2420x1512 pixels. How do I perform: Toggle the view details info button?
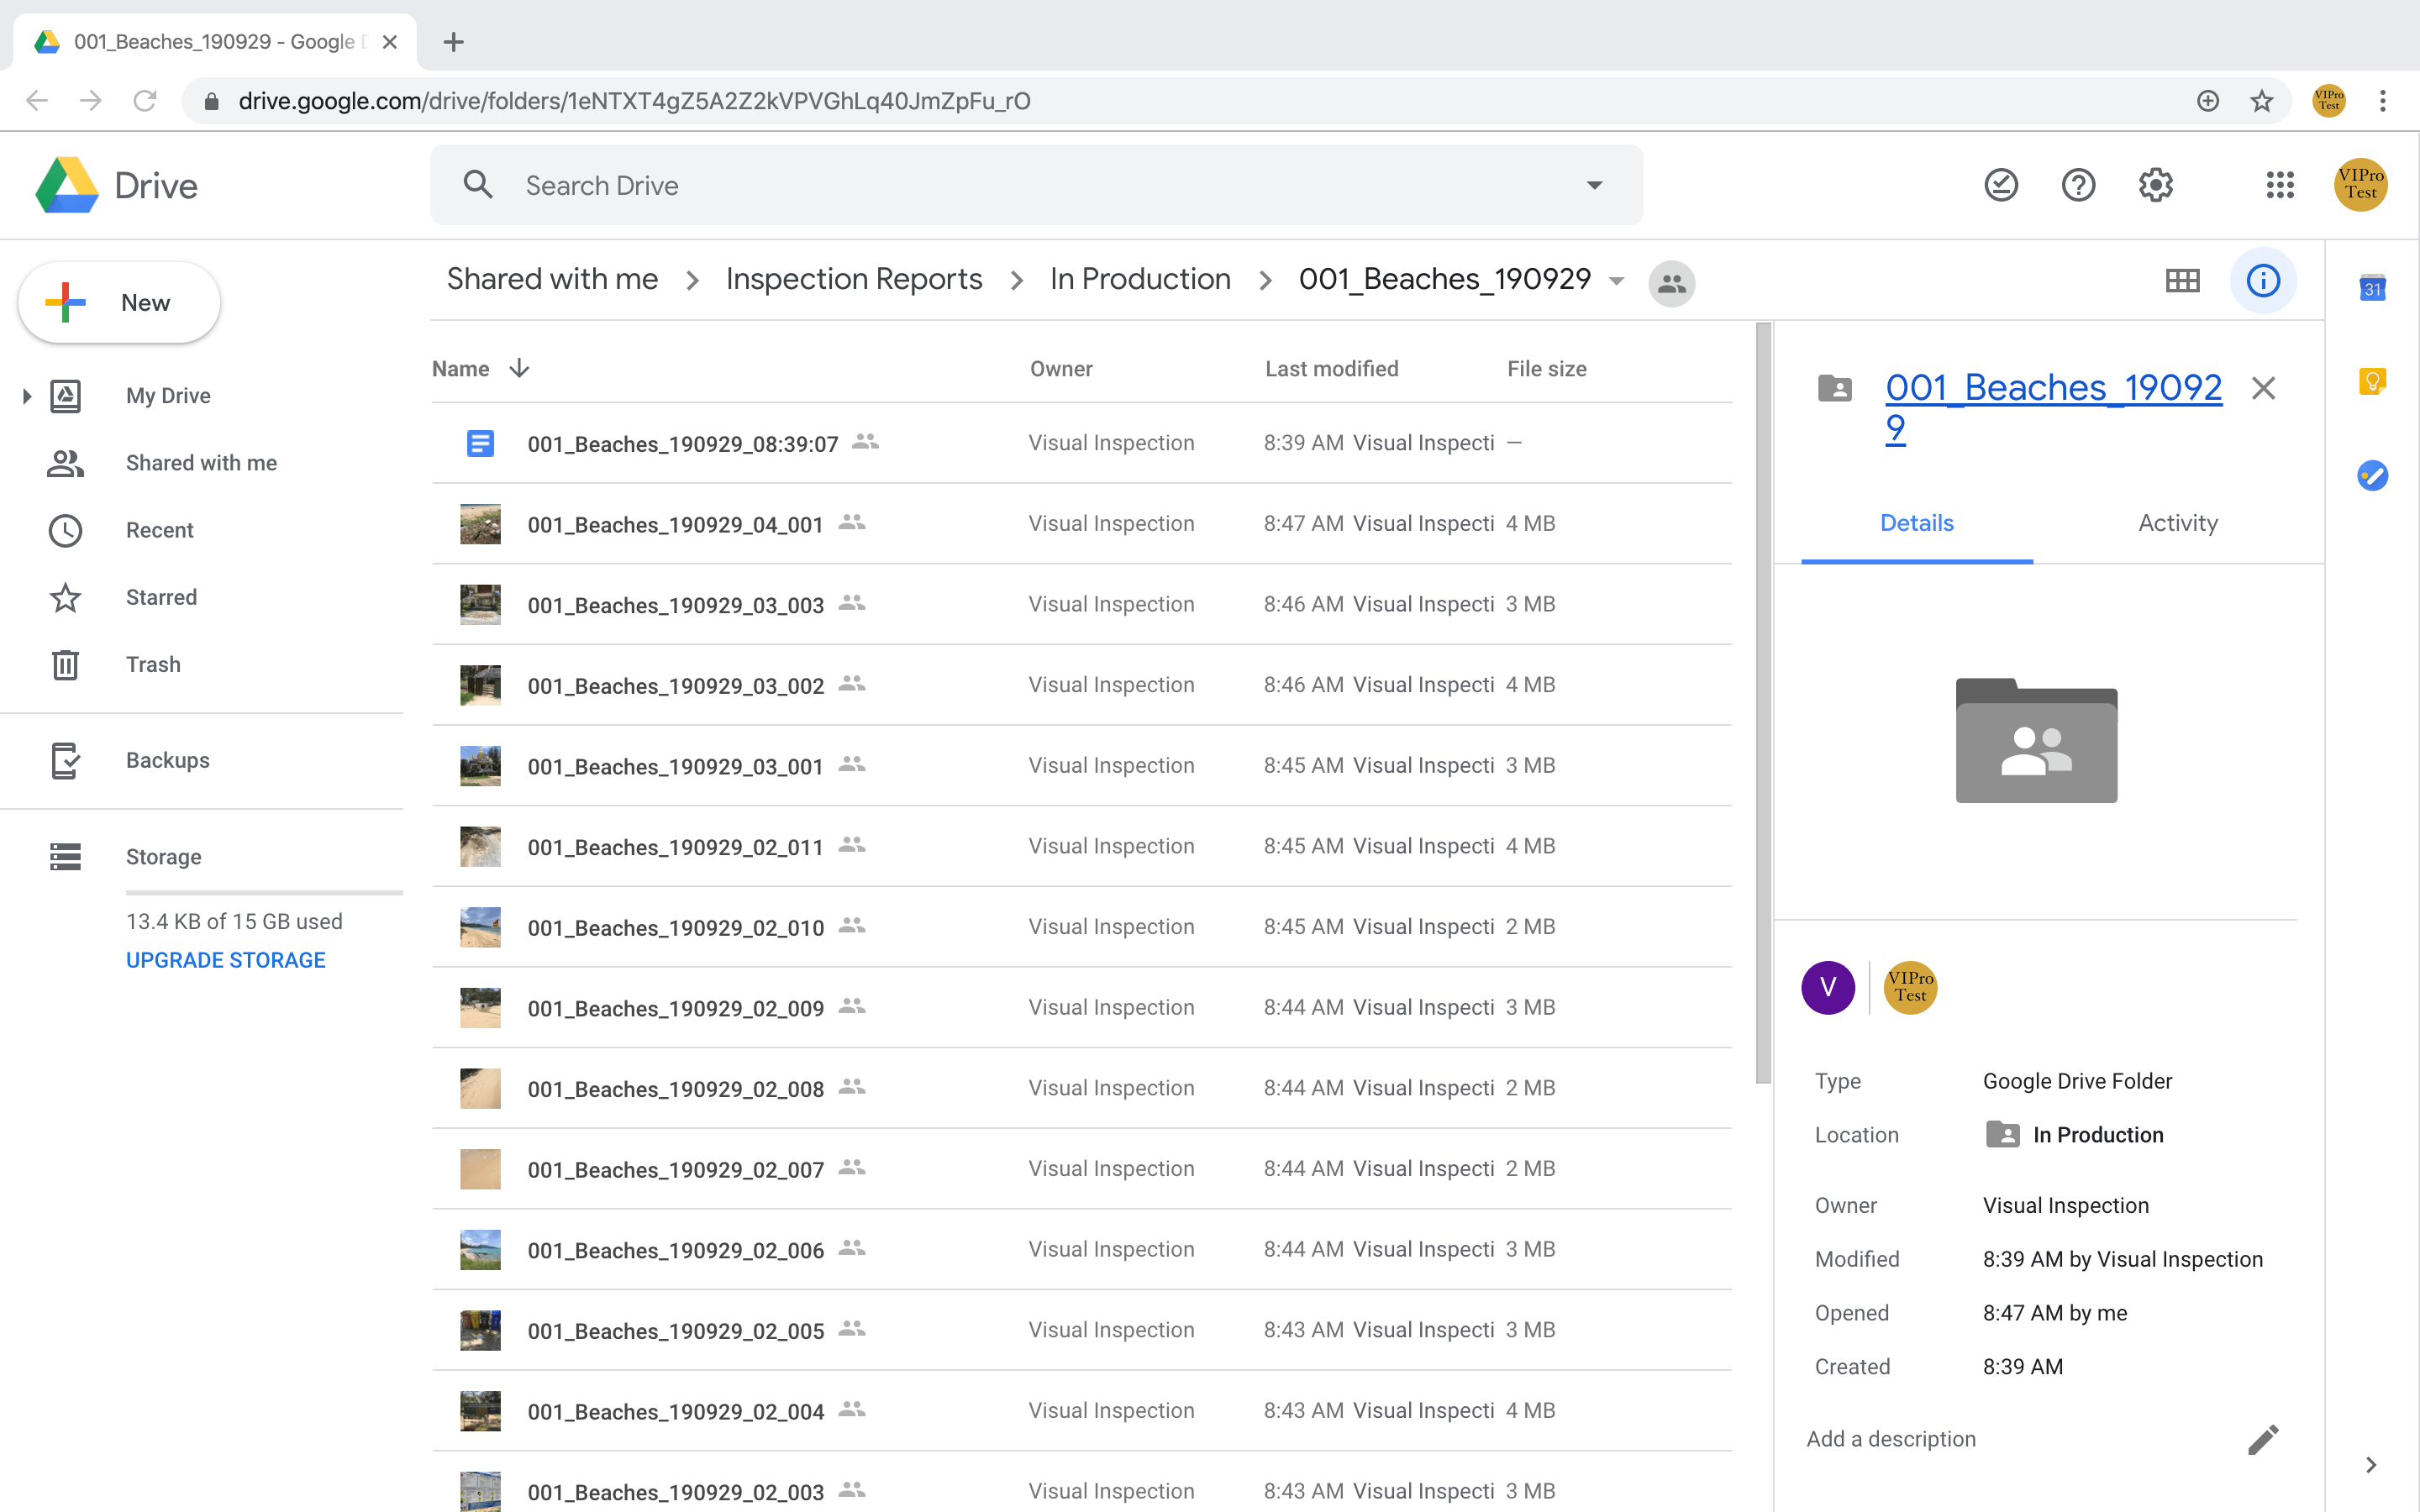pos(2263,281)
